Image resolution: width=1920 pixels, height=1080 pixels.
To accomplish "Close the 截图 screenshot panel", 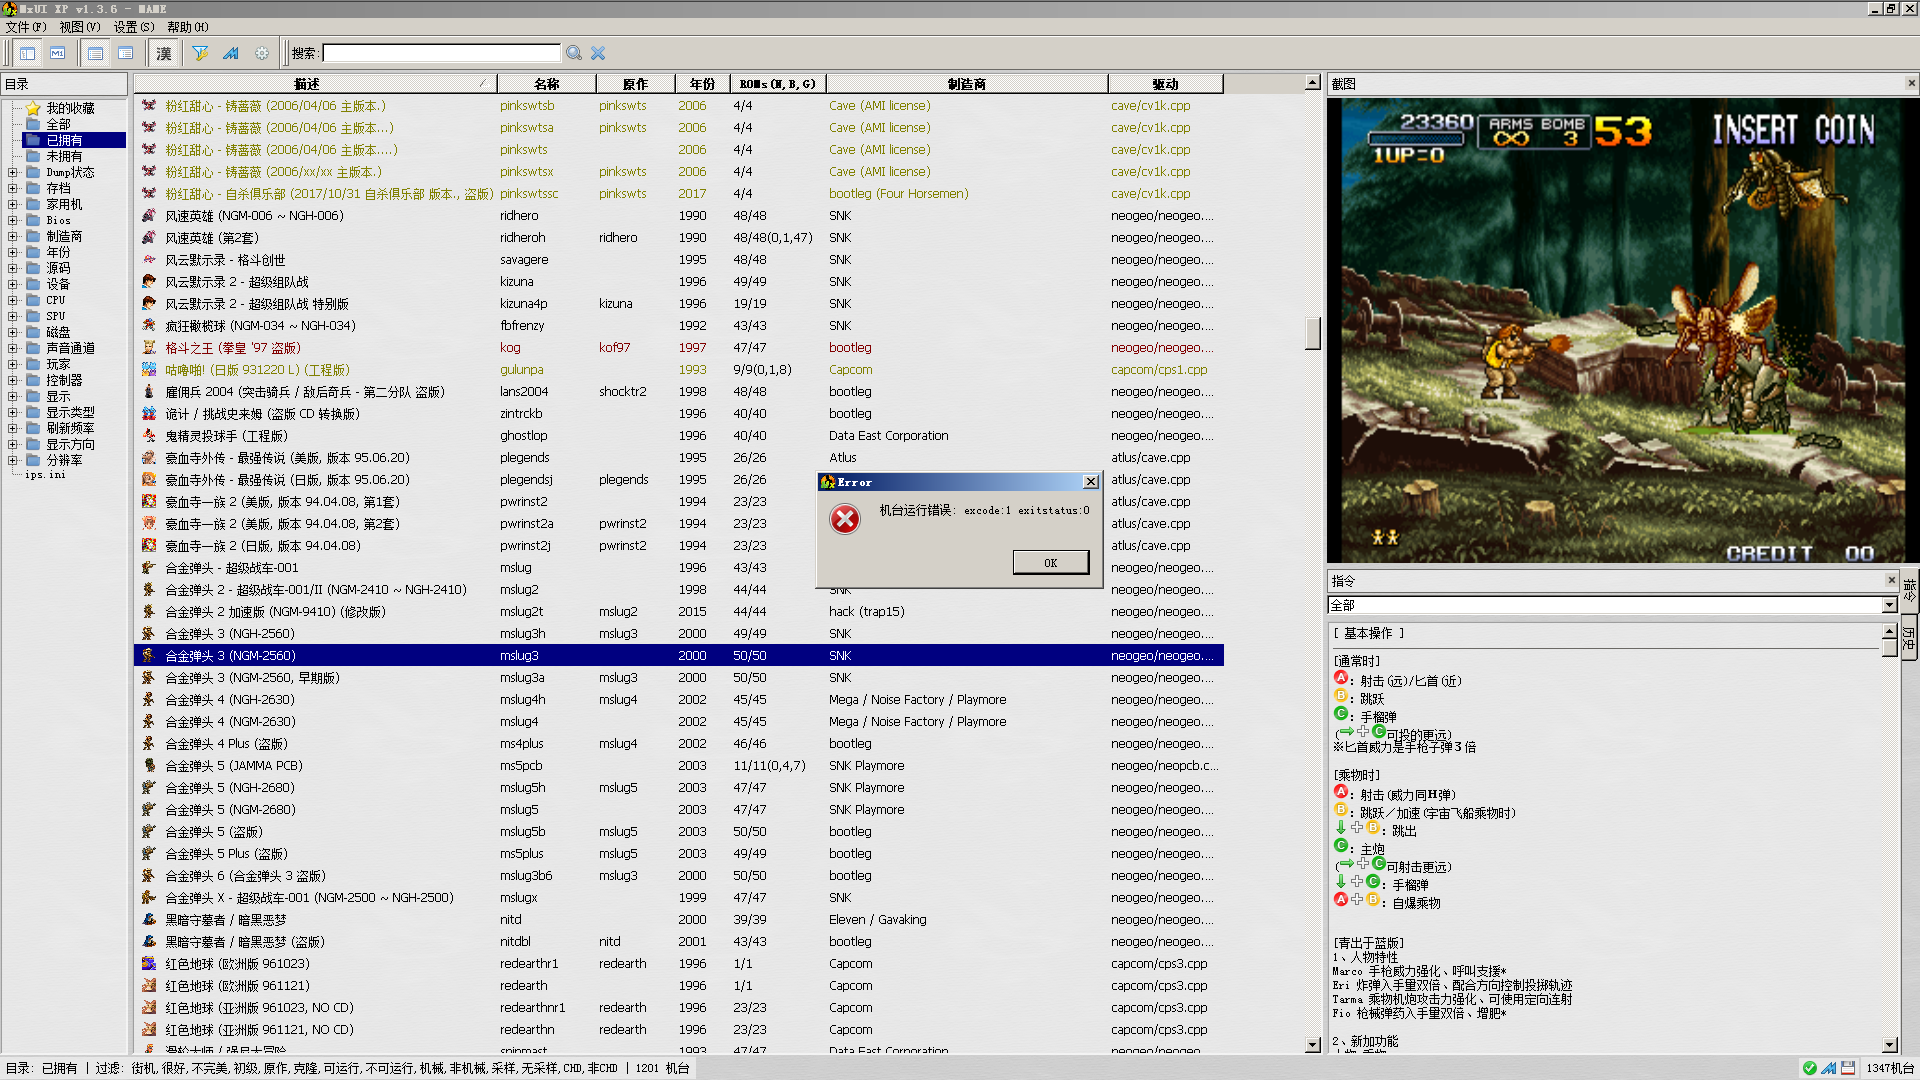I will point(1911,83).
